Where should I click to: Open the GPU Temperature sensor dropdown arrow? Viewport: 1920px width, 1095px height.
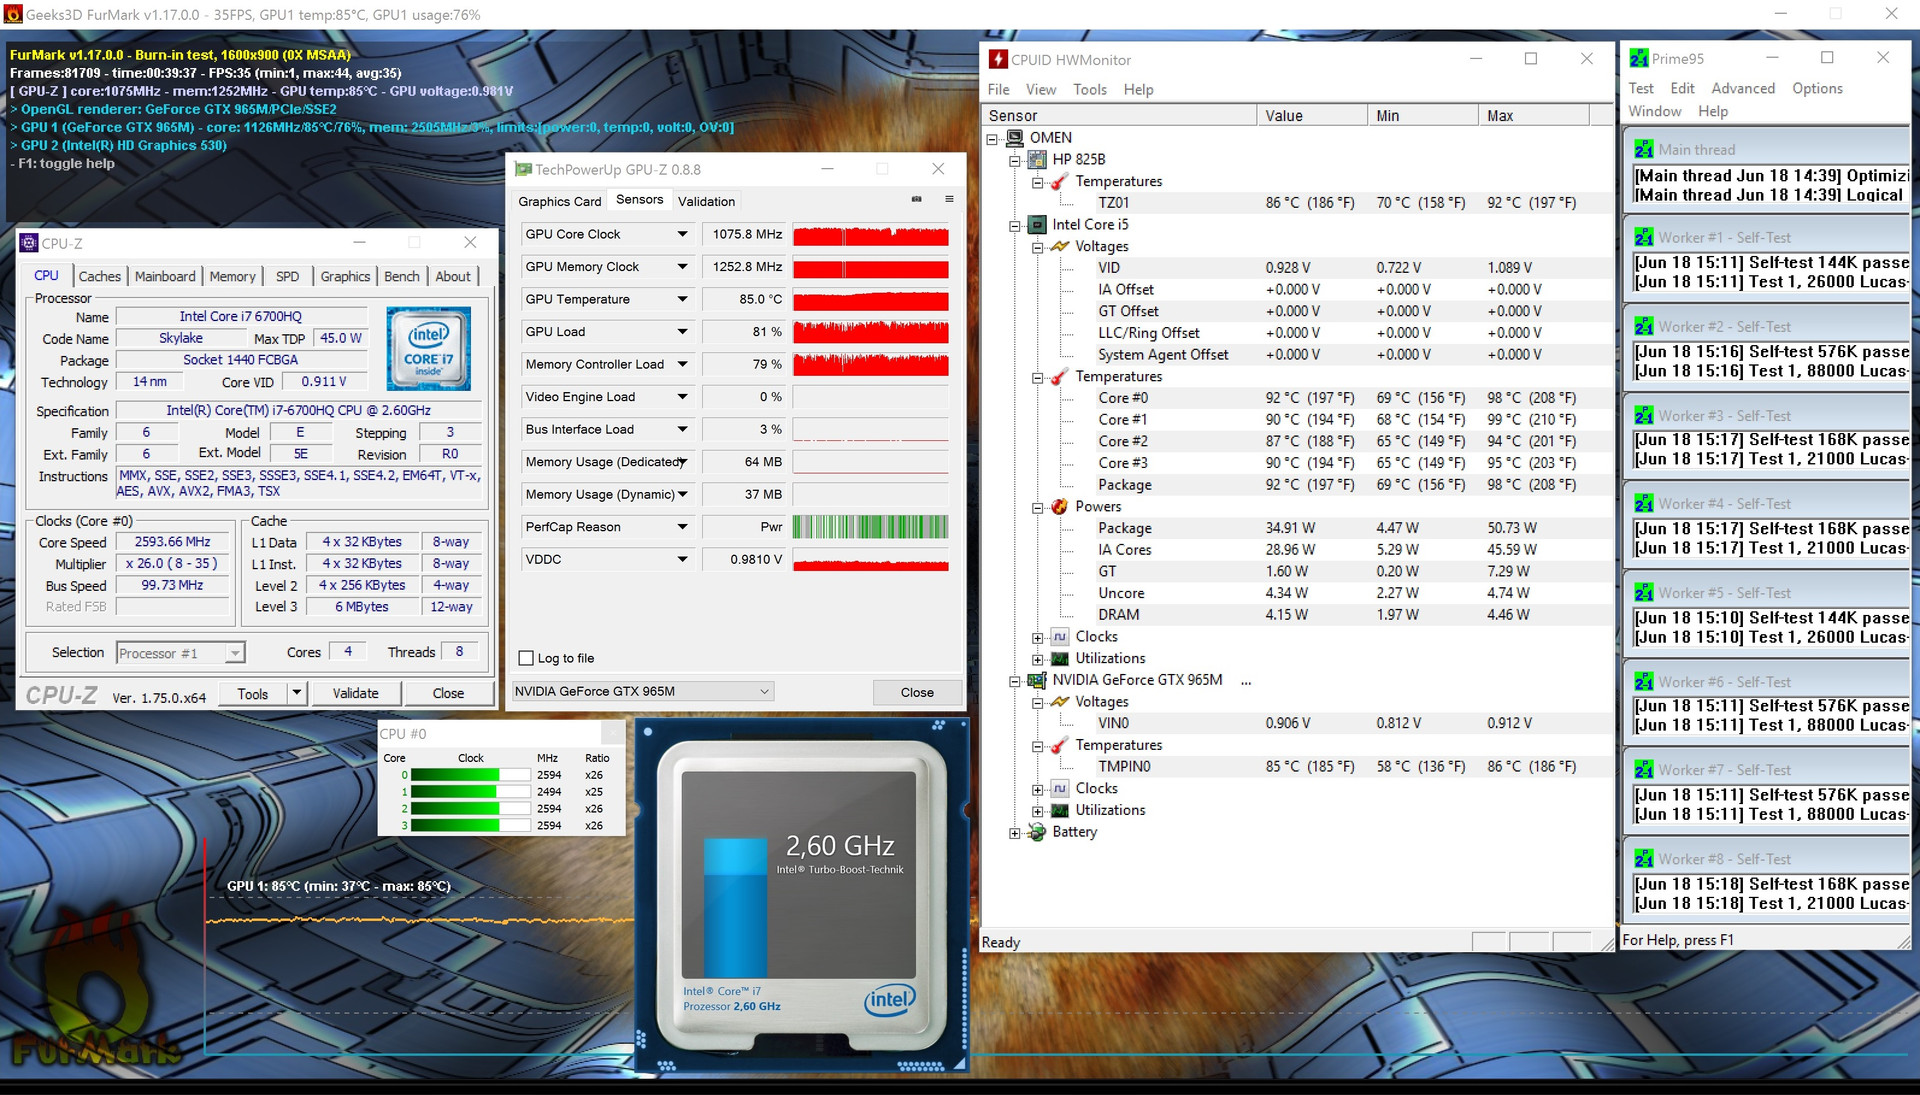pos(682,299)
